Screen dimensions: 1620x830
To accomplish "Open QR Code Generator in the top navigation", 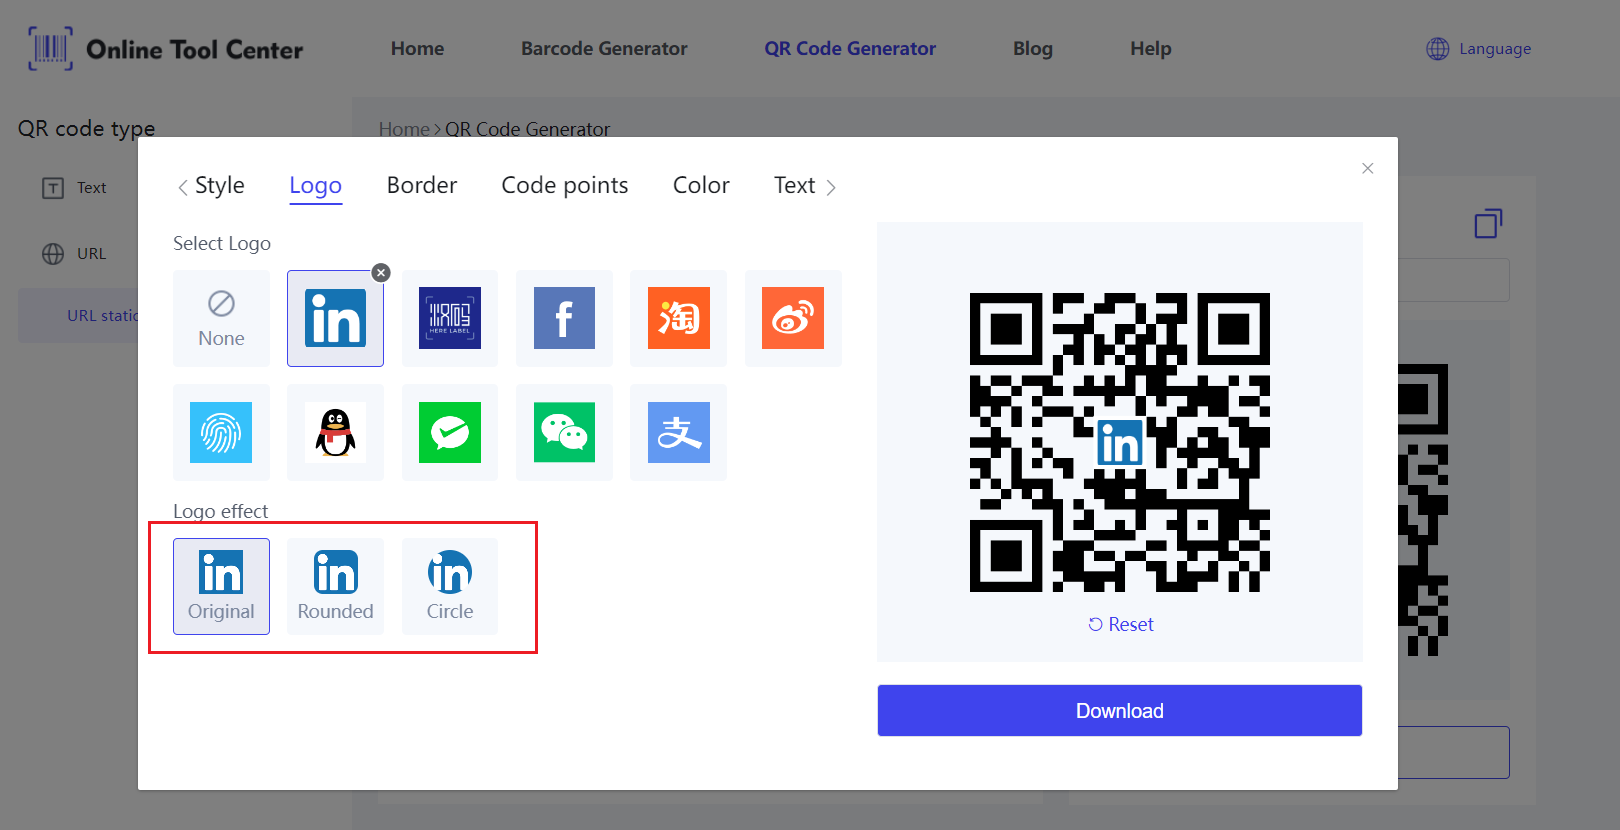I will tap(850, 48).
